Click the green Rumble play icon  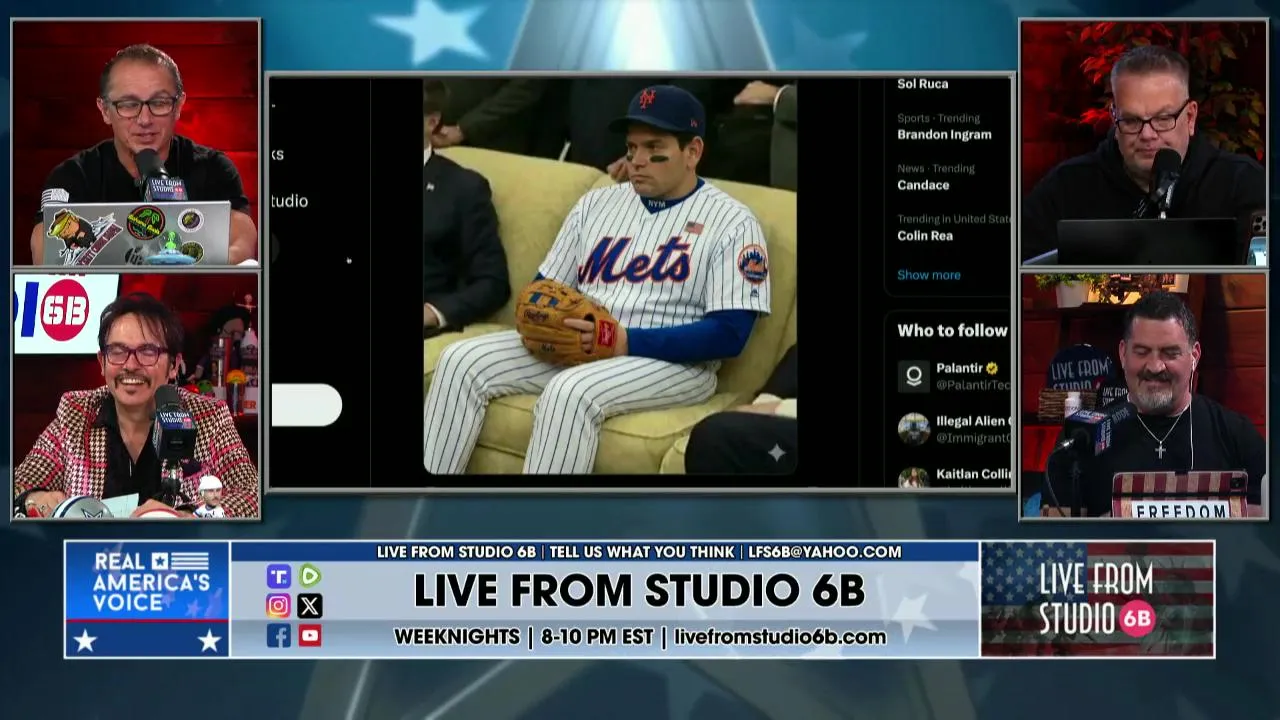tap(310, 576)
